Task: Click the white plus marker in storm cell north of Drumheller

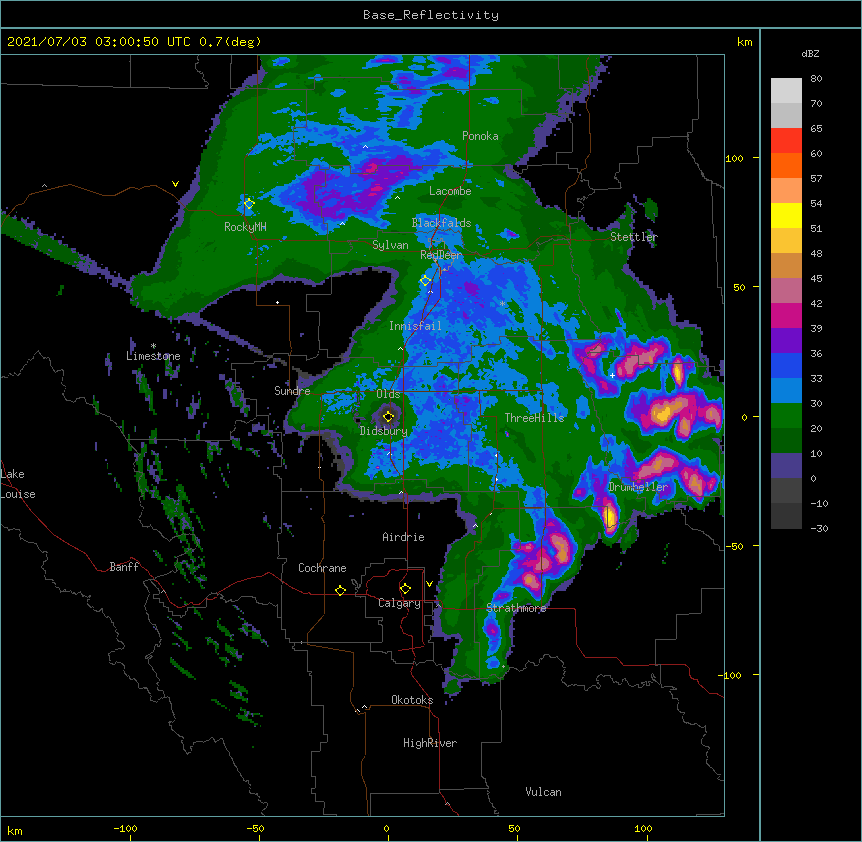Action: (612, 375)
